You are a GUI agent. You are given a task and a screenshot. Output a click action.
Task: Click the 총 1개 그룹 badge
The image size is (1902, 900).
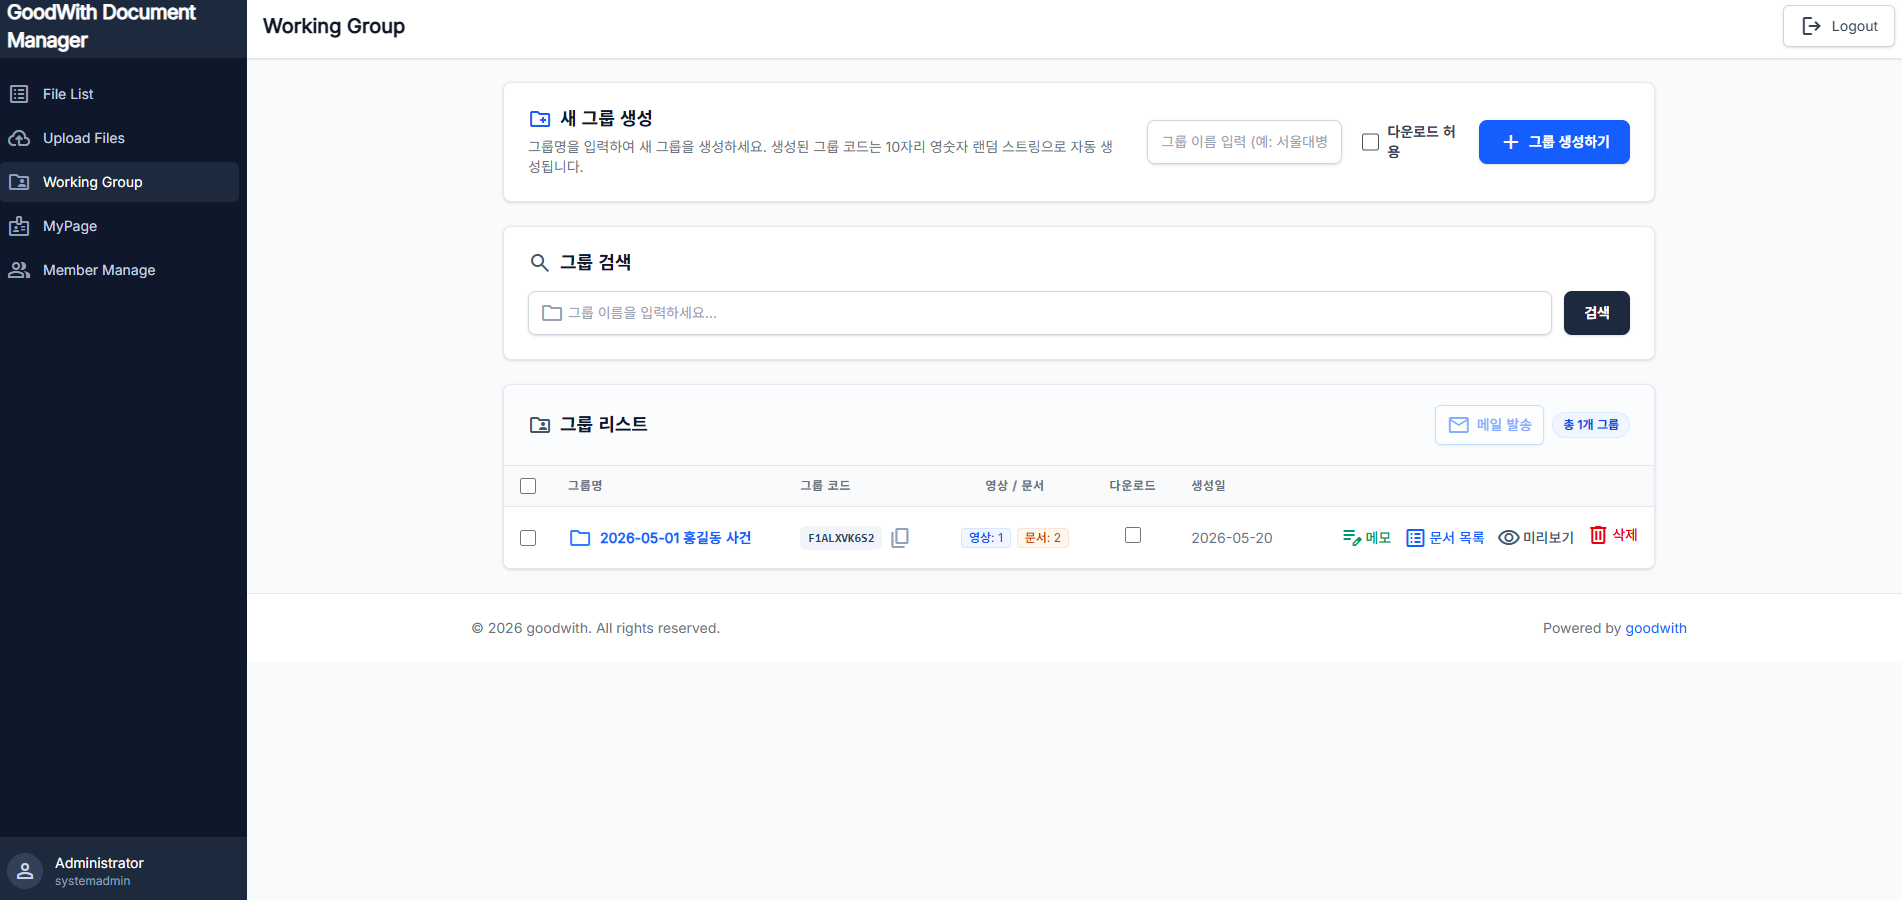(1591, 425)
